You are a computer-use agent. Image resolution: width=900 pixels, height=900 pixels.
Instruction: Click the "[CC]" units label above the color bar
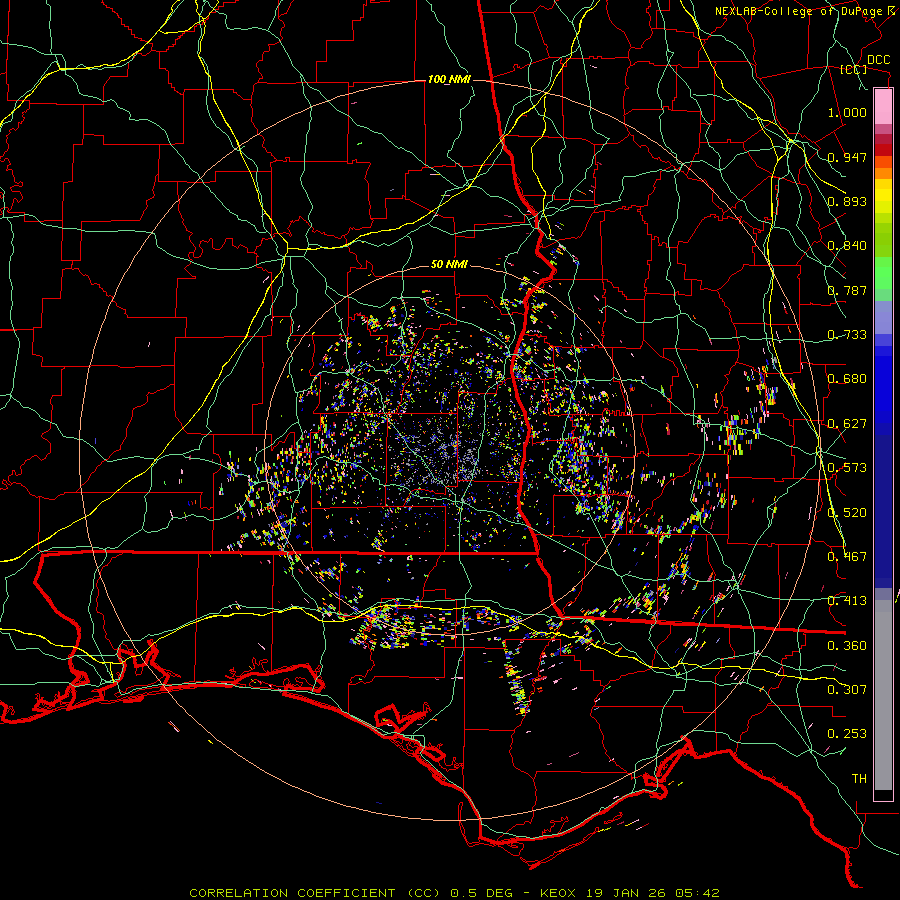[854, 69]
